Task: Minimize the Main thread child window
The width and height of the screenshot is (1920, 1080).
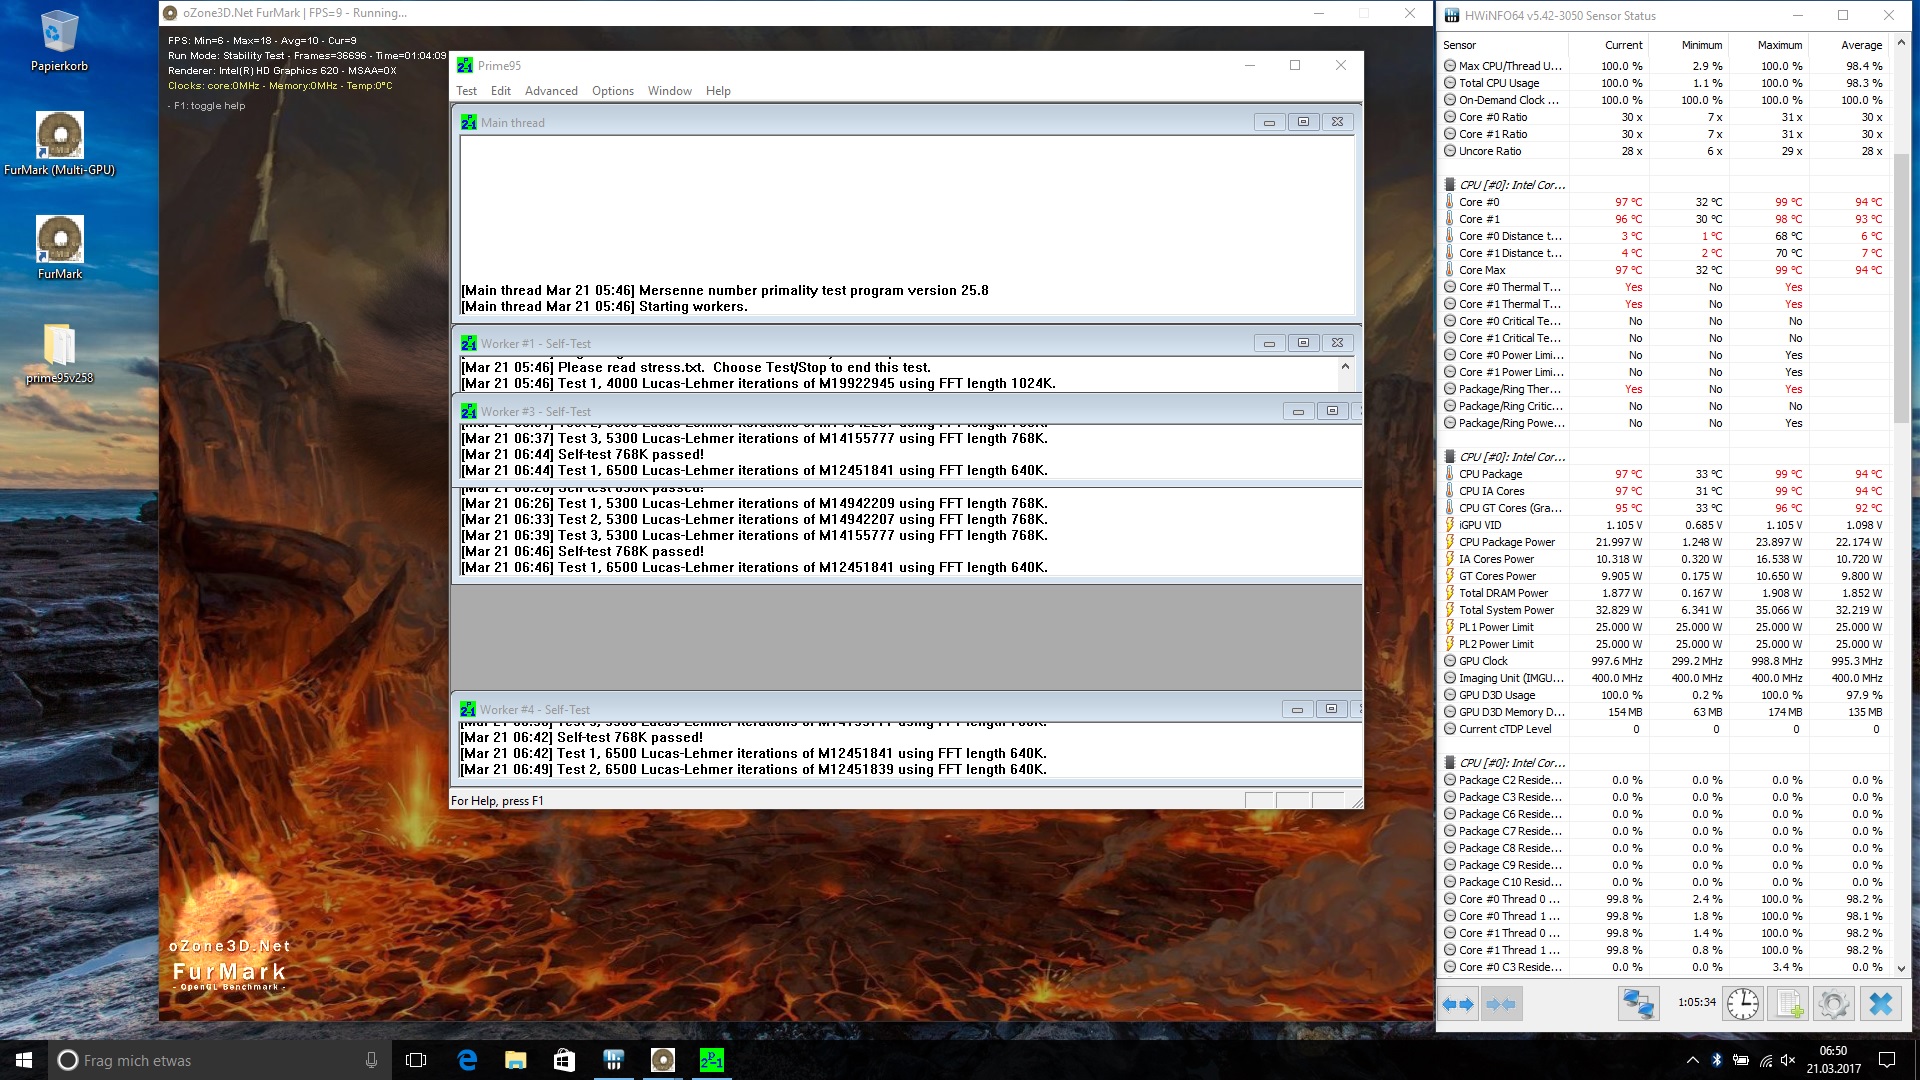Action: pos(1269,122)
